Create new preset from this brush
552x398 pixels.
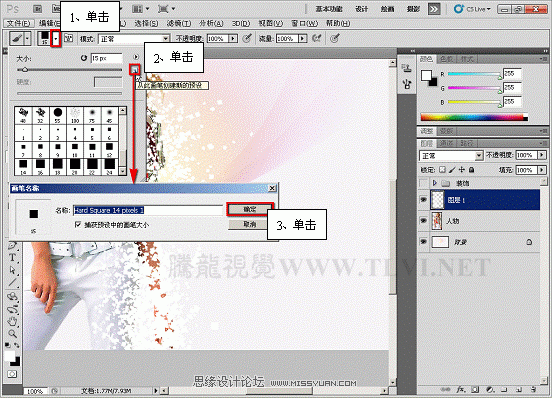[134, 70]
